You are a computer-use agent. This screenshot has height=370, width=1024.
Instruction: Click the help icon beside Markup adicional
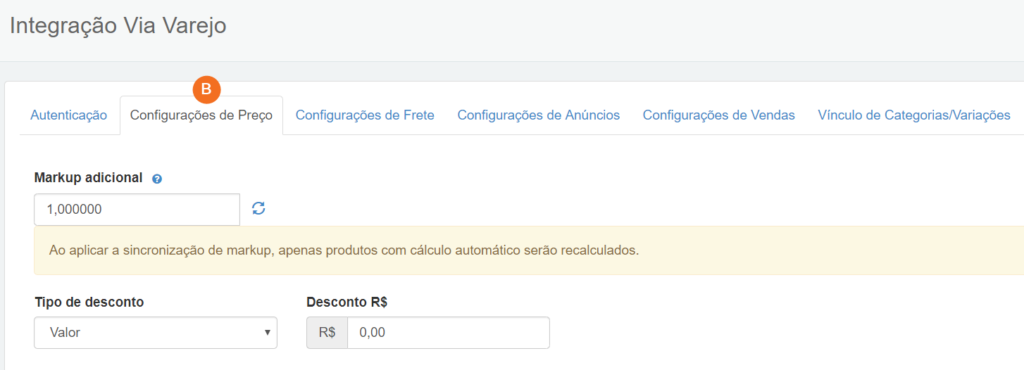pyautogui.click(x=157, y=178)
